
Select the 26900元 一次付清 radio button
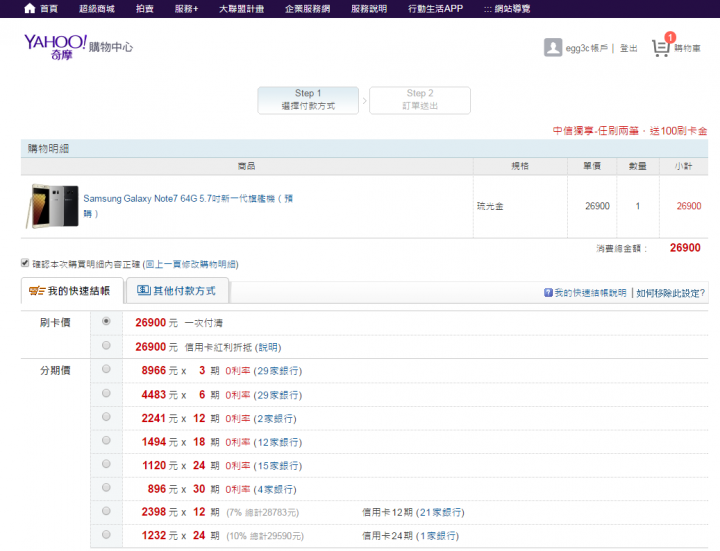coord(106,322)
